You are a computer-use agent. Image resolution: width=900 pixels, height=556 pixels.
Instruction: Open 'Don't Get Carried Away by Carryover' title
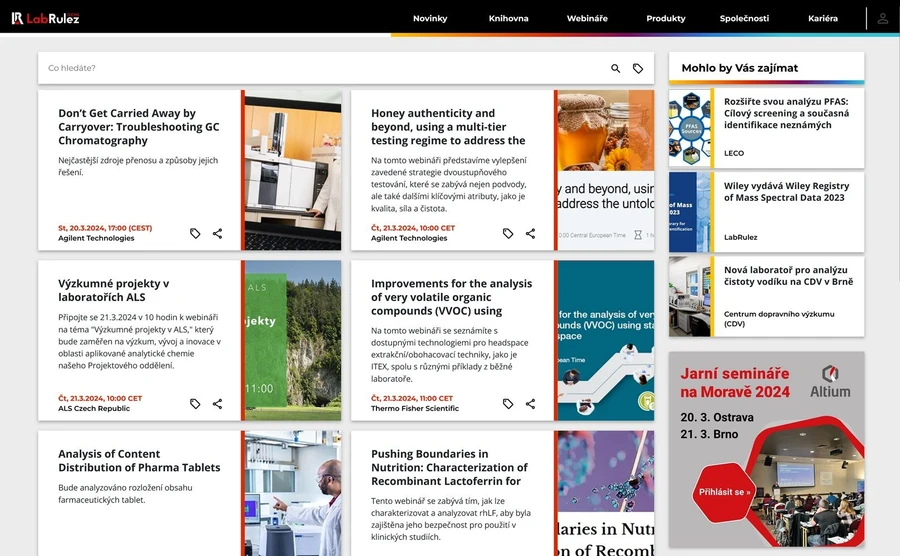[139, 127]
